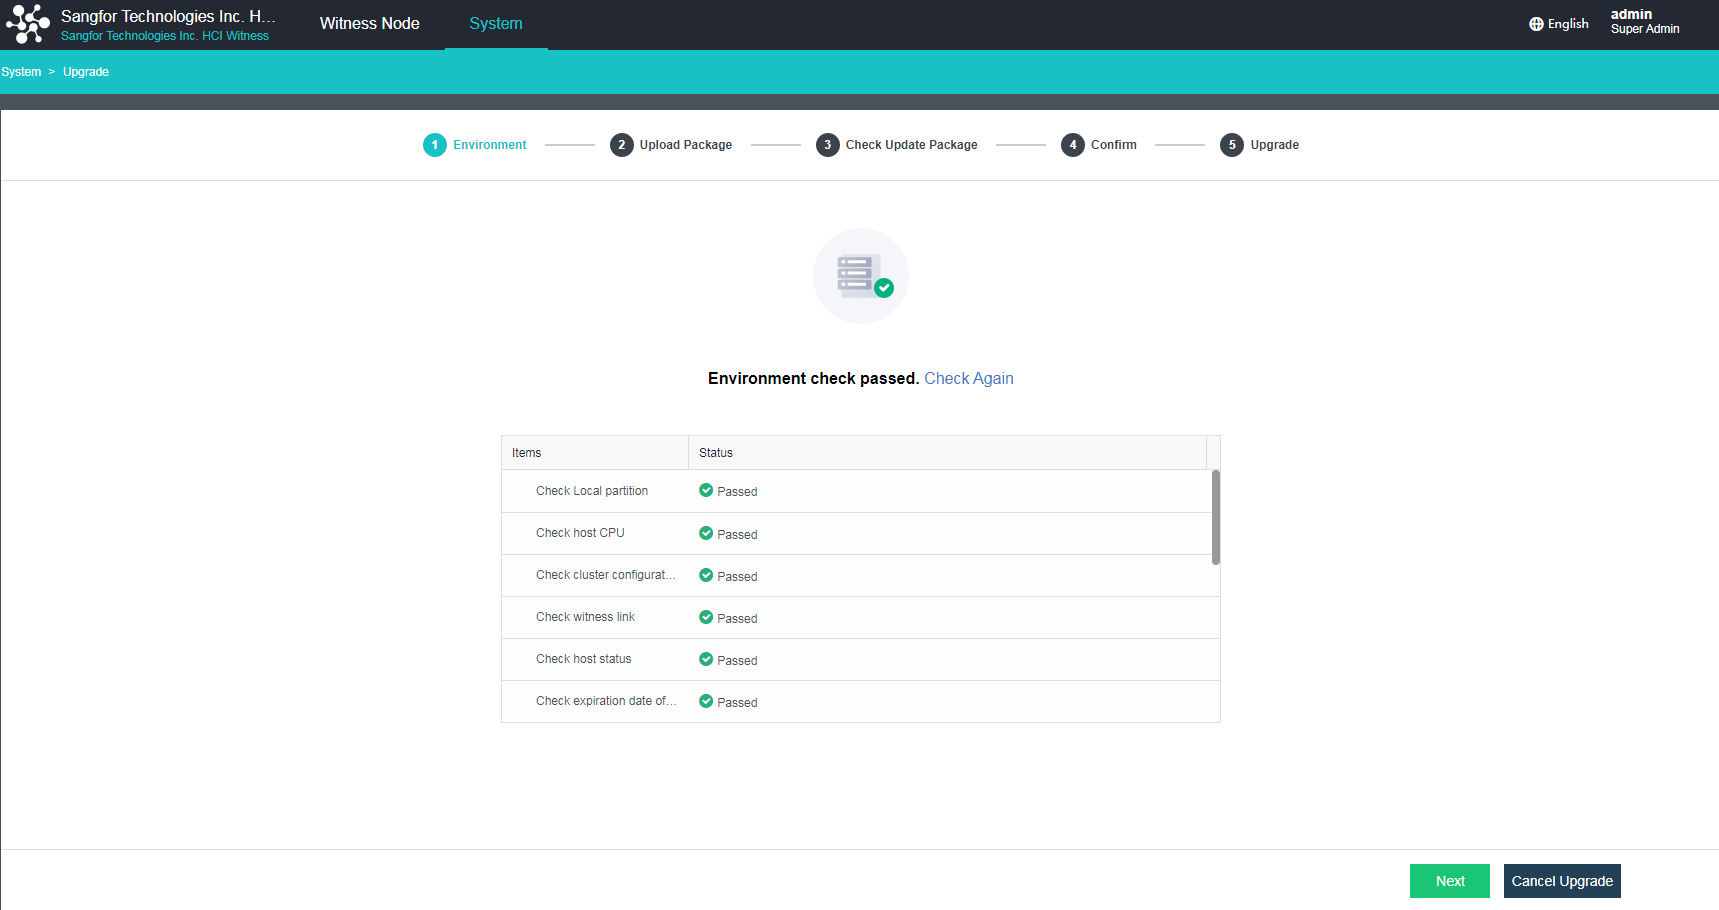Click step 4 Confirm circle icon
The image size is (1719, 910).
point(1072,145)
